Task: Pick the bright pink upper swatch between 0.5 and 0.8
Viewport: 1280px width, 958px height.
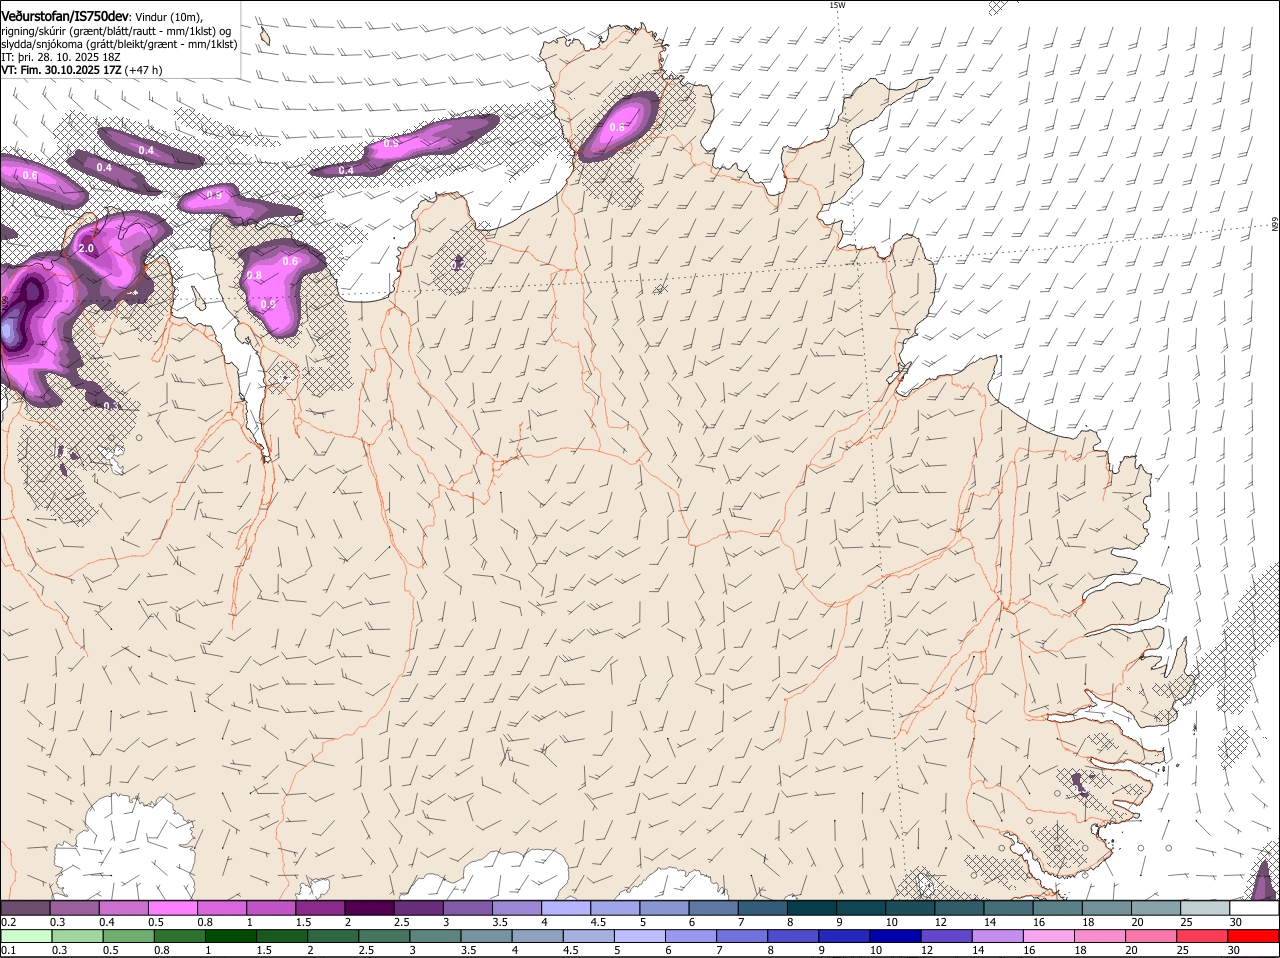Action: tap(172, 907)
